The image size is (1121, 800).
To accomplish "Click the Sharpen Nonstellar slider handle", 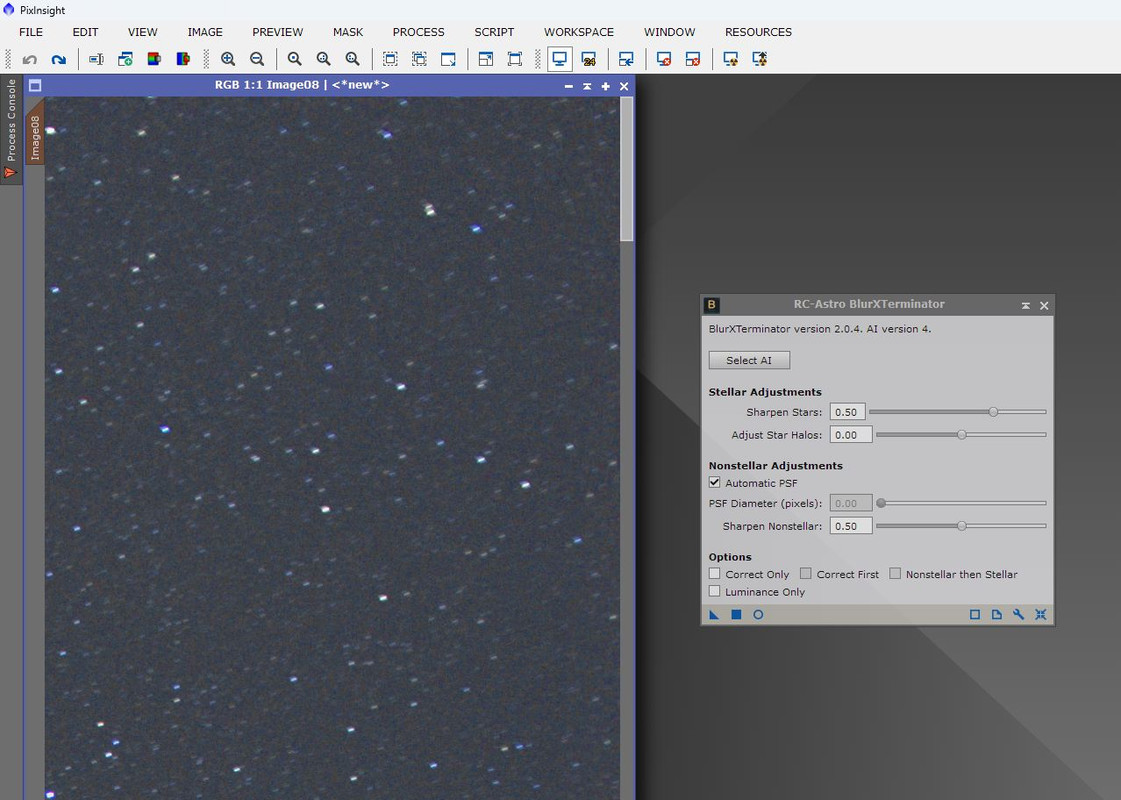I will coord(962,525).
